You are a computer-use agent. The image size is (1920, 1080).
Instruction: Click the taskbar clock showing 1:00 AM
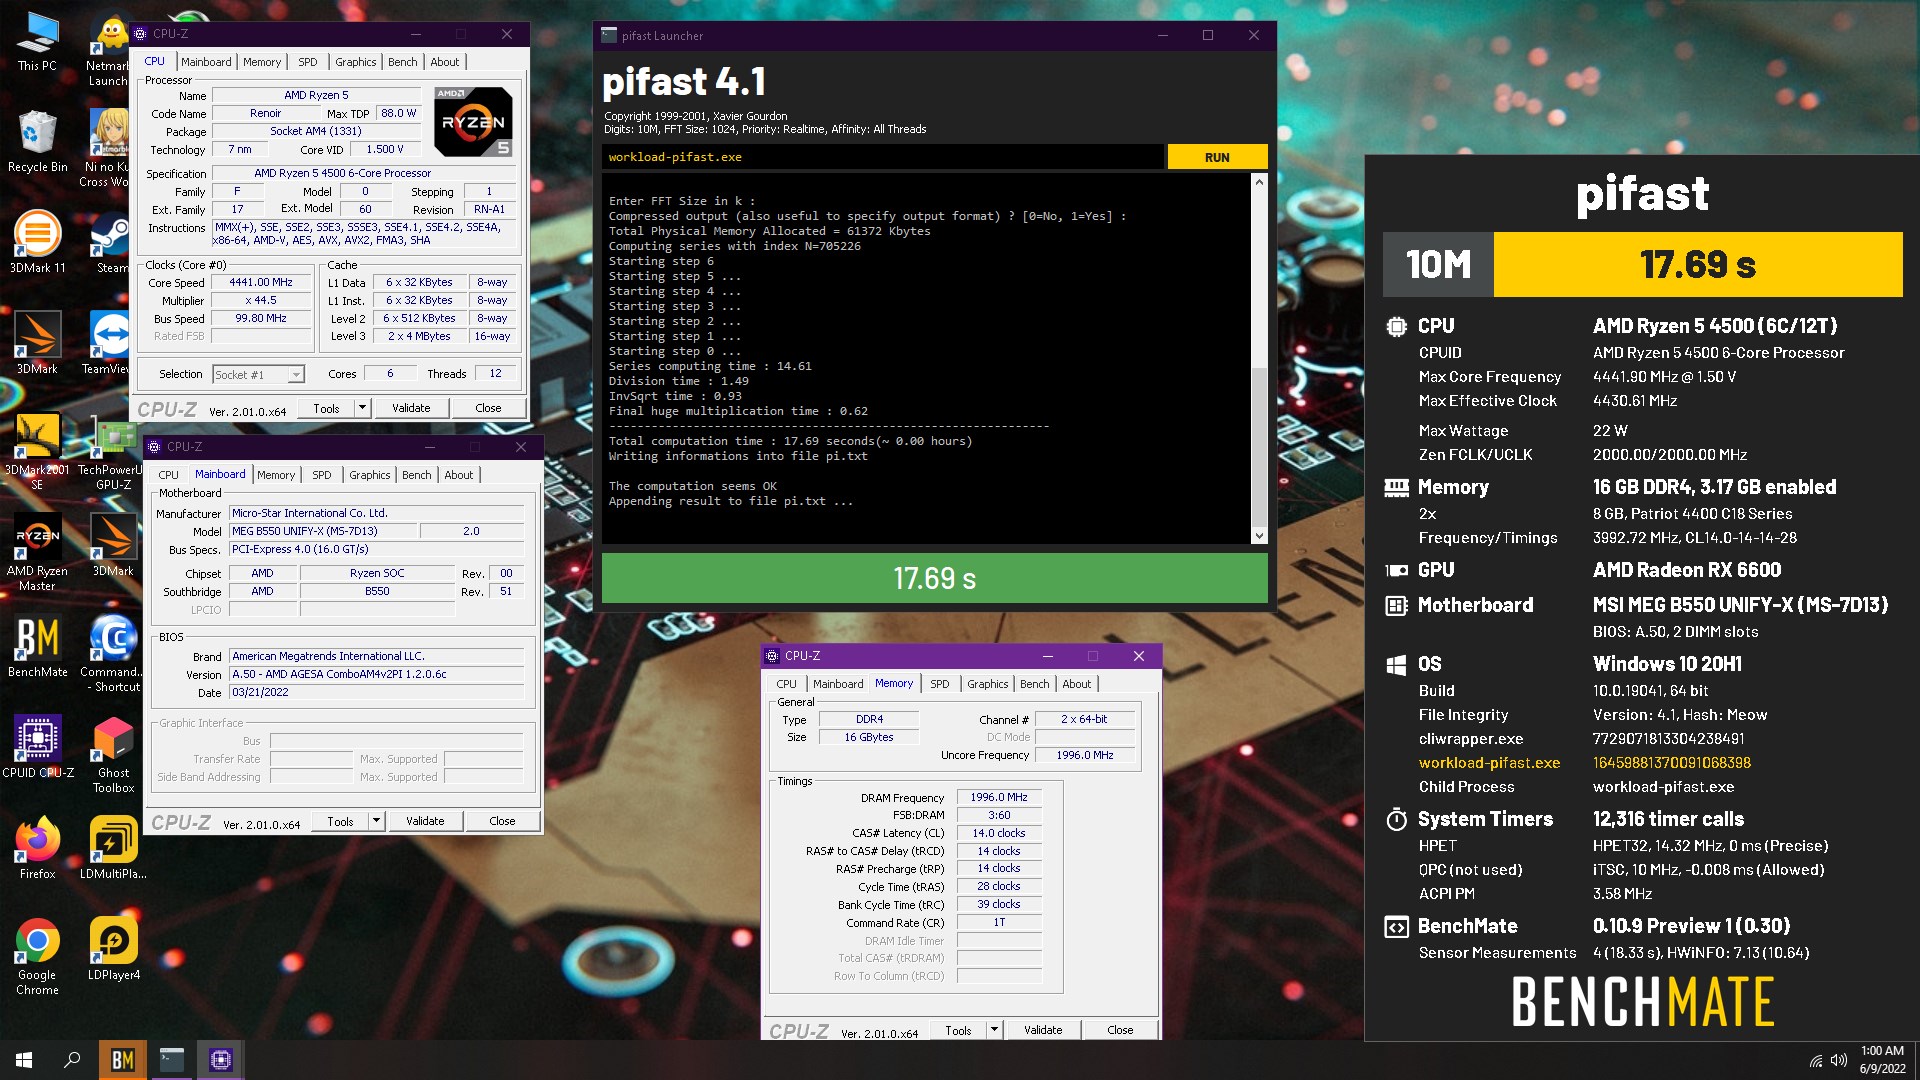click(1882, 1060)
